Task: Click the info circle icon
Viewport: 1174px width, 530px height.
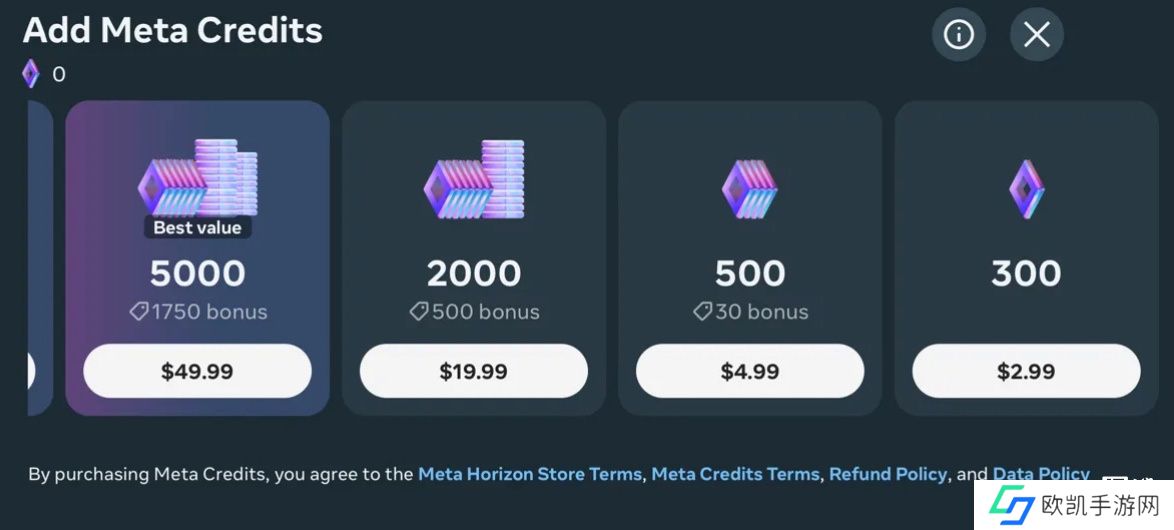Action: coord(958,35)
